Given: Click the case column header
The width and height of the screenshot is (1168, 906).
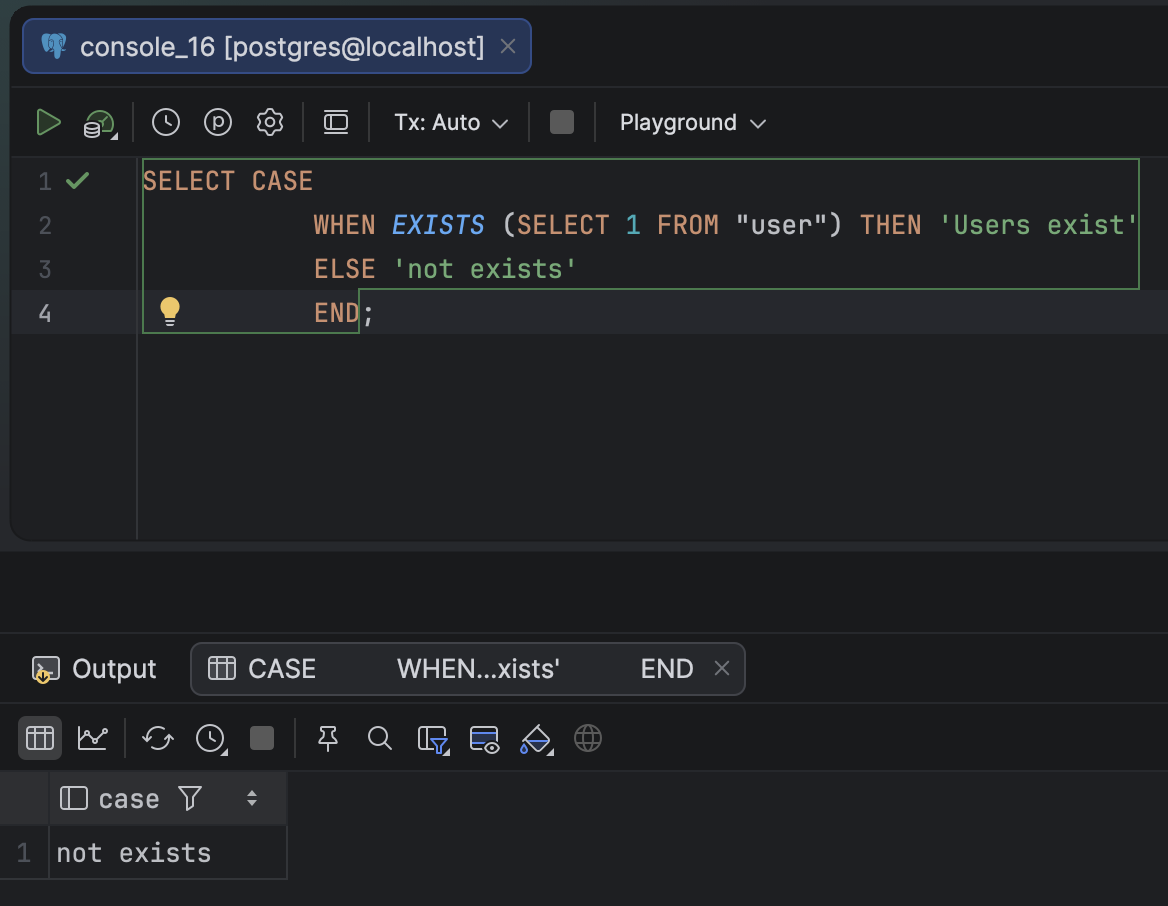Looking at the screenshot, I should coord(168,799).
